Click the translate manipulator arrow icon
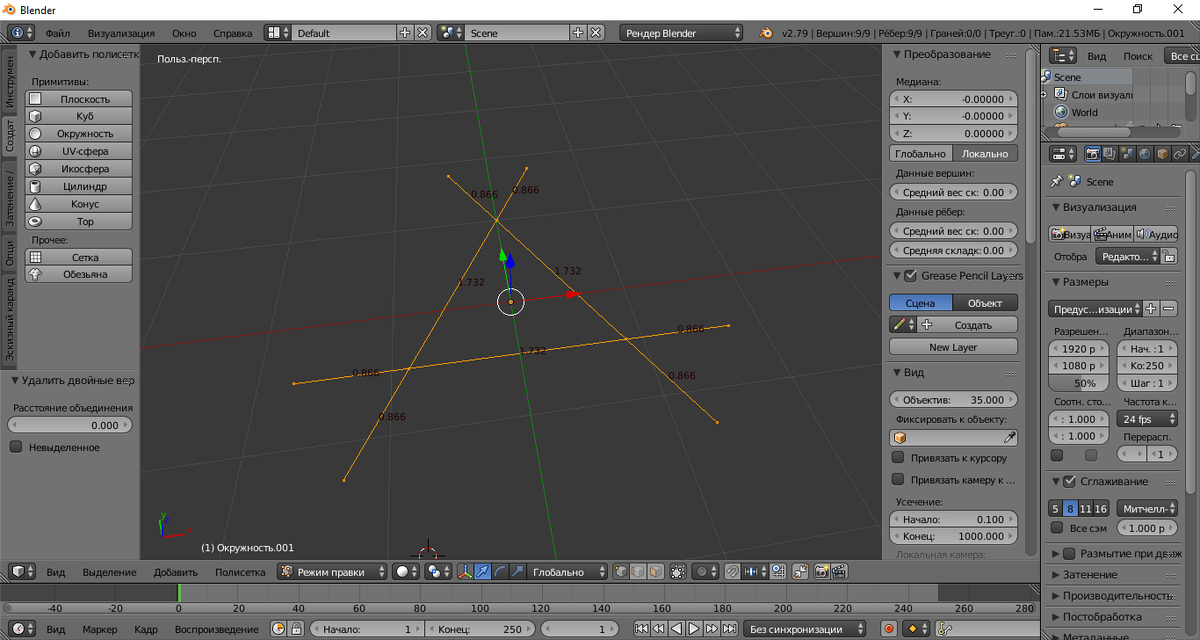 pos(482,572)
